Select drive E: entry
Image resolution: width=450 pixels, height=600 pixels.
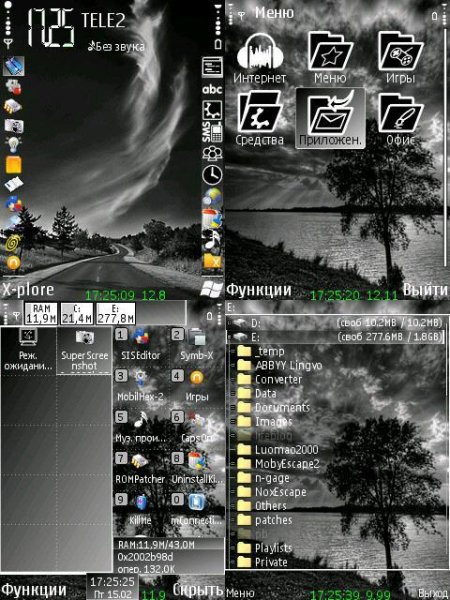tap(336, 337)
